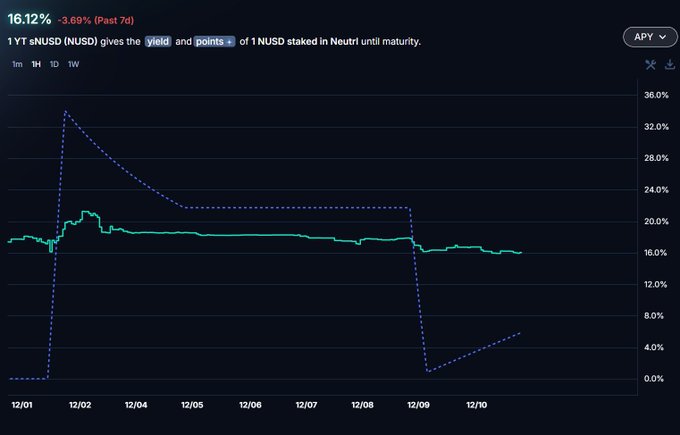The image size is (680, 435).
Task: Click the 16.0% y-axis label
Action: tap(655, 253)
